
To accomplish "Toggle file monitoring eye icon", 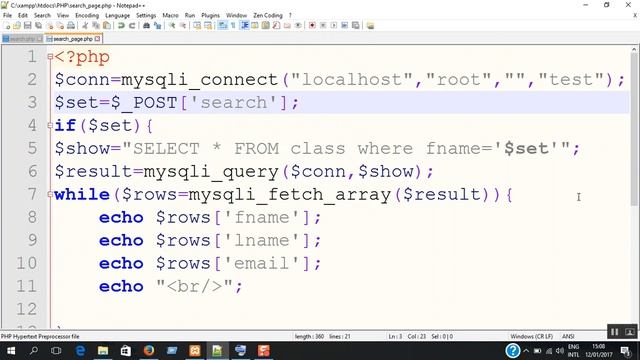I will 298,25.
